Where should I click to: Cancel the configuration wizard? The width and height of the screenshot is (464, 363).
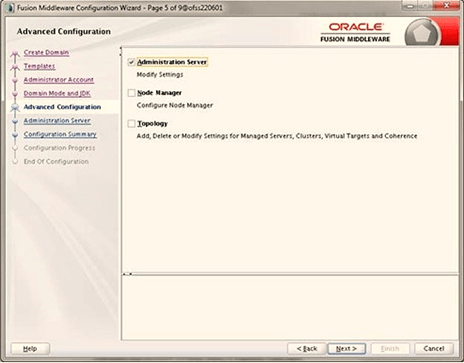click(x=434, y=349)
